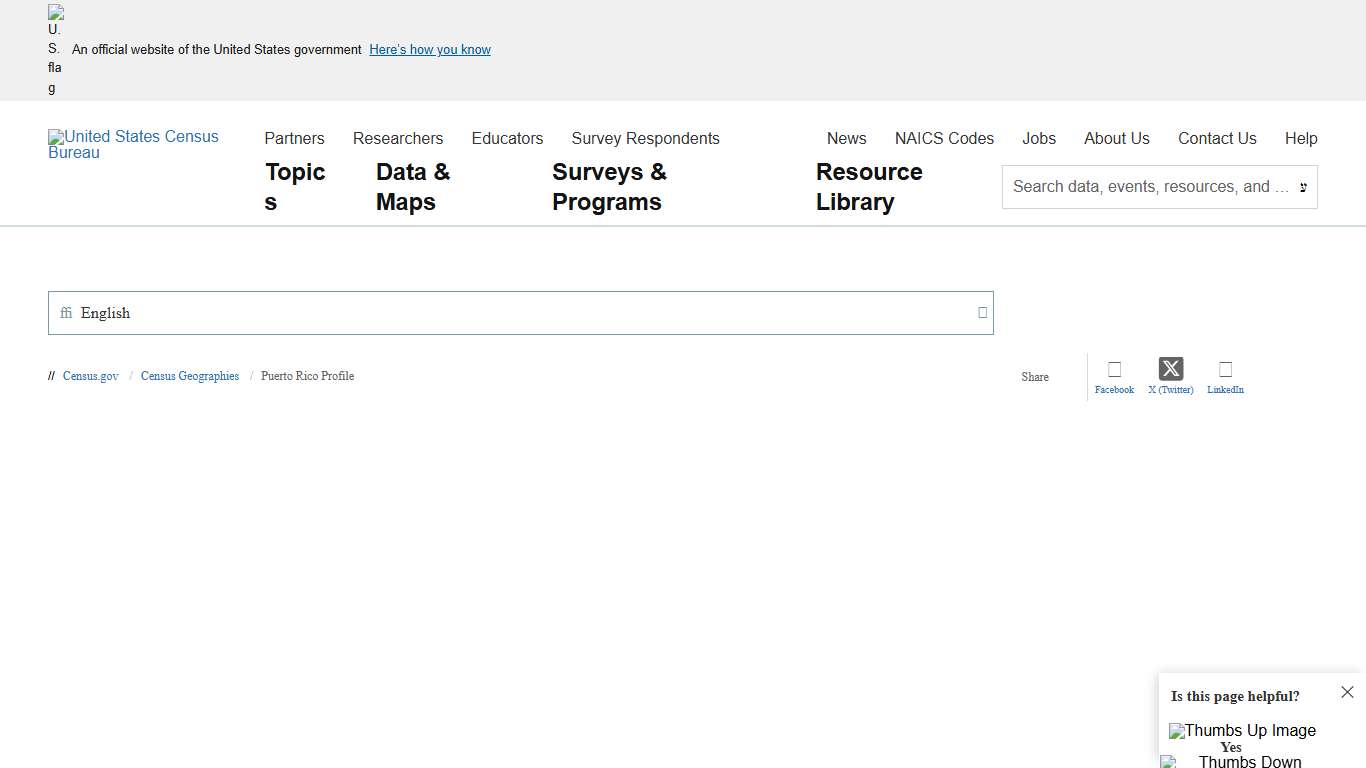Click the U.S. flag image
The width and height of the screenshot is (1366, 768).
(55, 49)
